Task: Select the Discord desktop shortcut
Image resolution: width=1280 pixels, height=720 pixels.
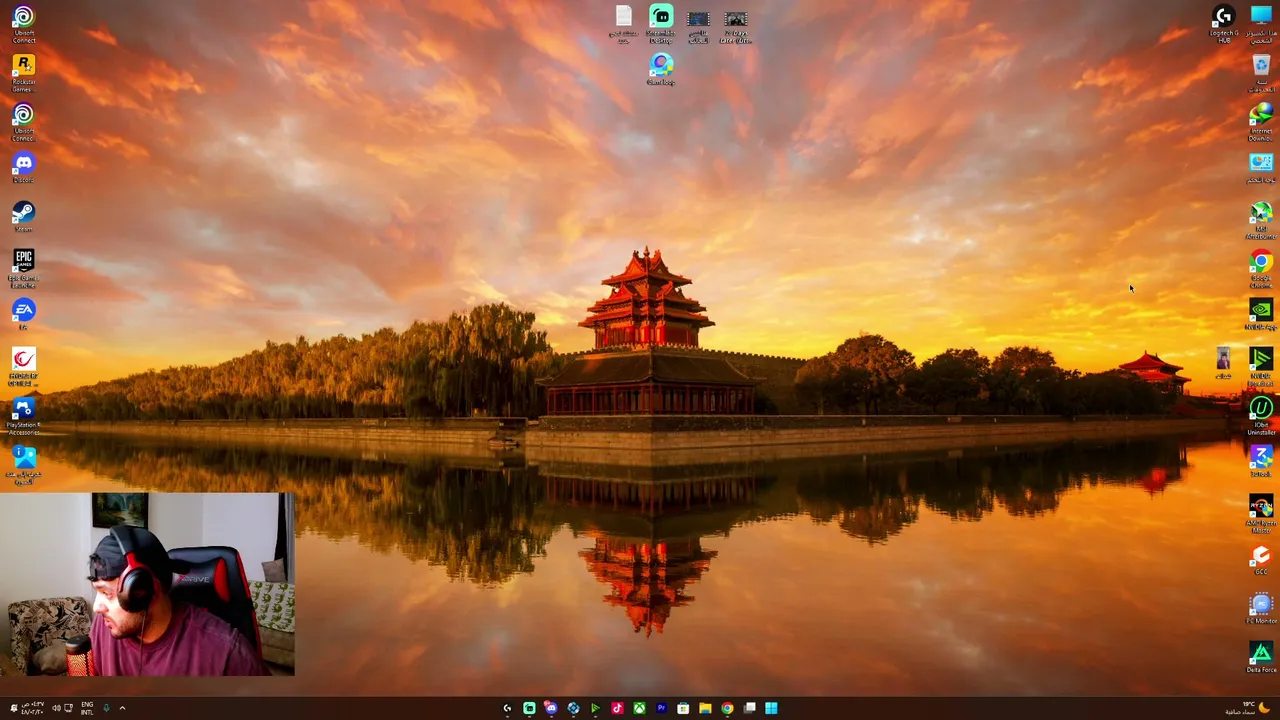Action: (23, 167)
